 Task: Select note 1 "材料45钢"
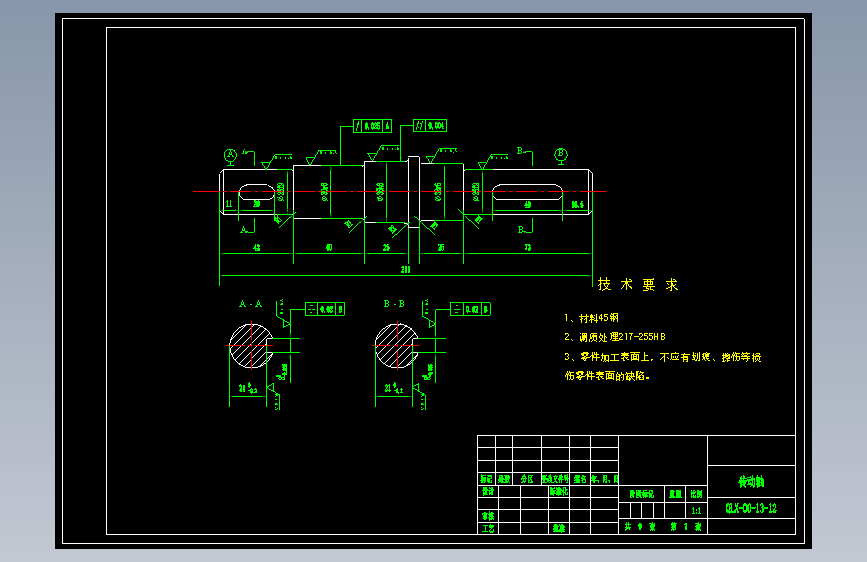tap(592, 318)
